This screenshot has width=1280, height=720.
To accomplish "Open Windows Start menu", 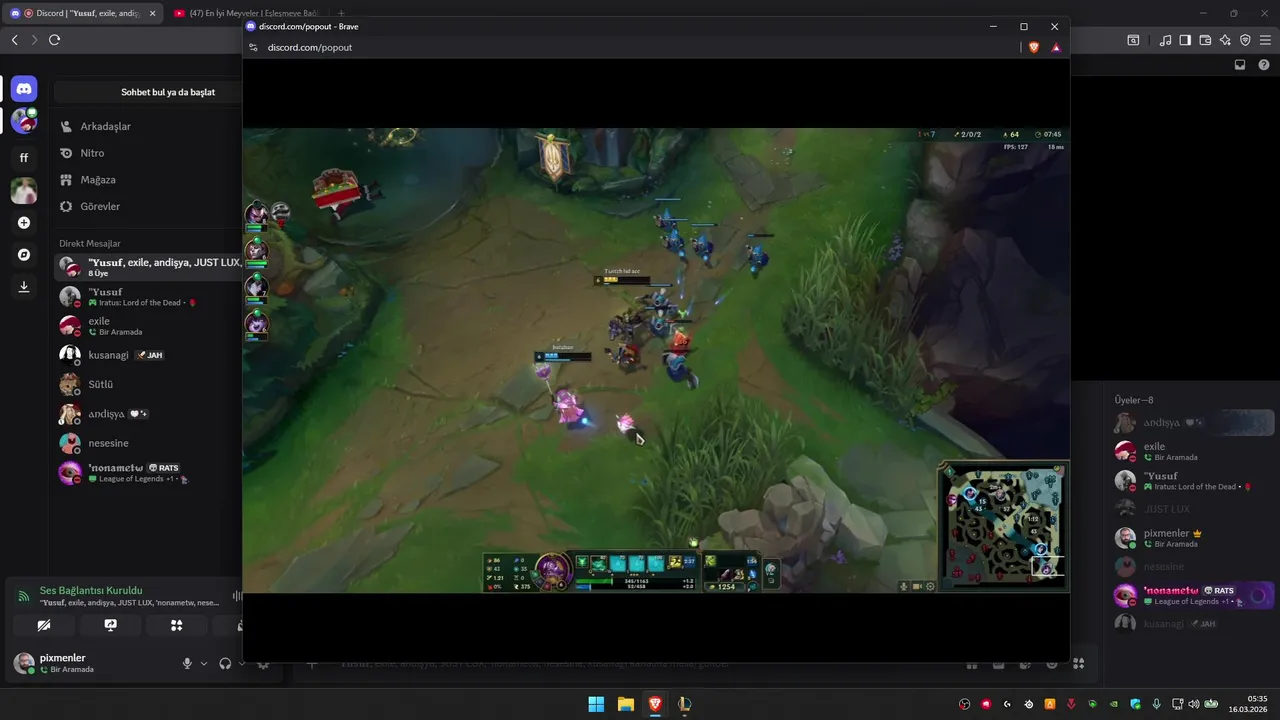I will (596, 704).
